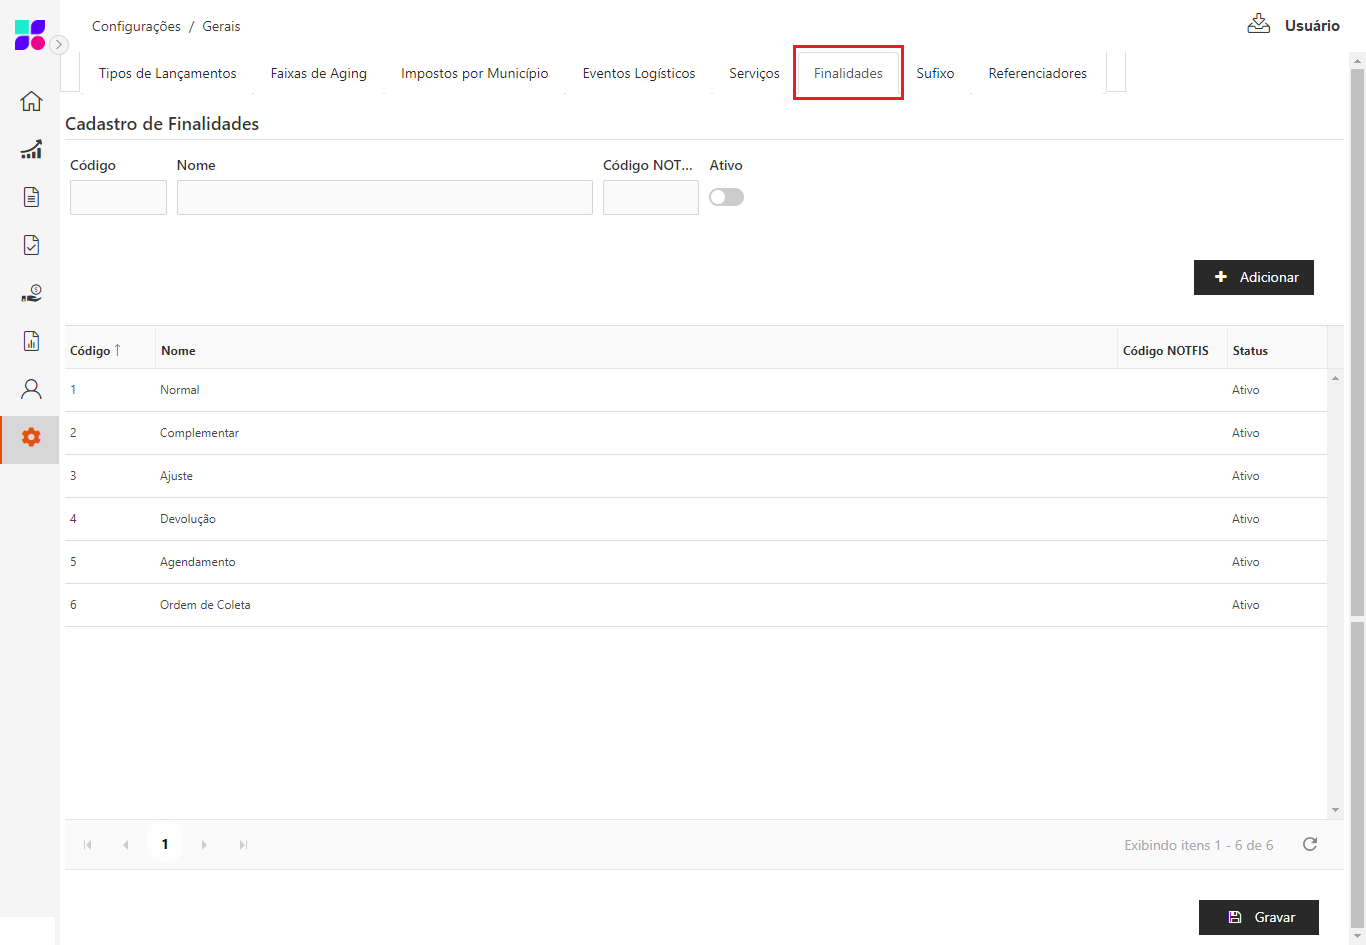Refresh the grid with reload icon
This screenshot has width=1366, height=945.
point(1310,845)
